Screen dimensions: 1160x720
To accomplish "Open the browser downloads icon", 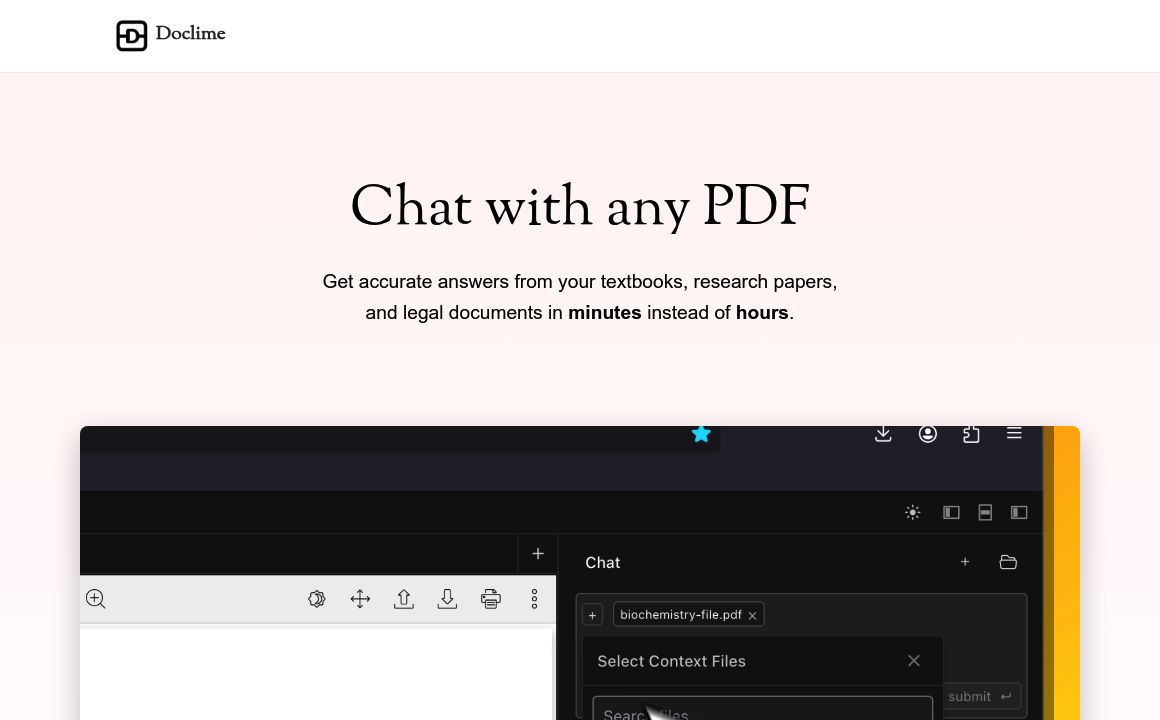I will (x=883, y=434).
